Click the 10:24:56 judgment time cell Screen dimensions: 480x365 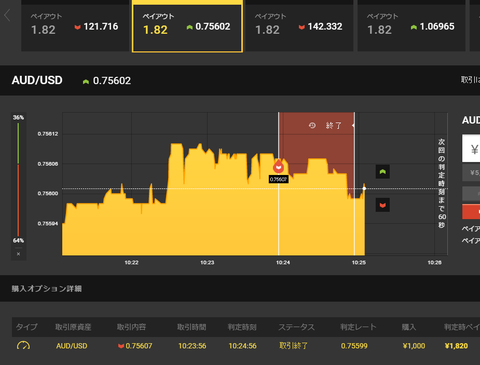coord(242,346)
